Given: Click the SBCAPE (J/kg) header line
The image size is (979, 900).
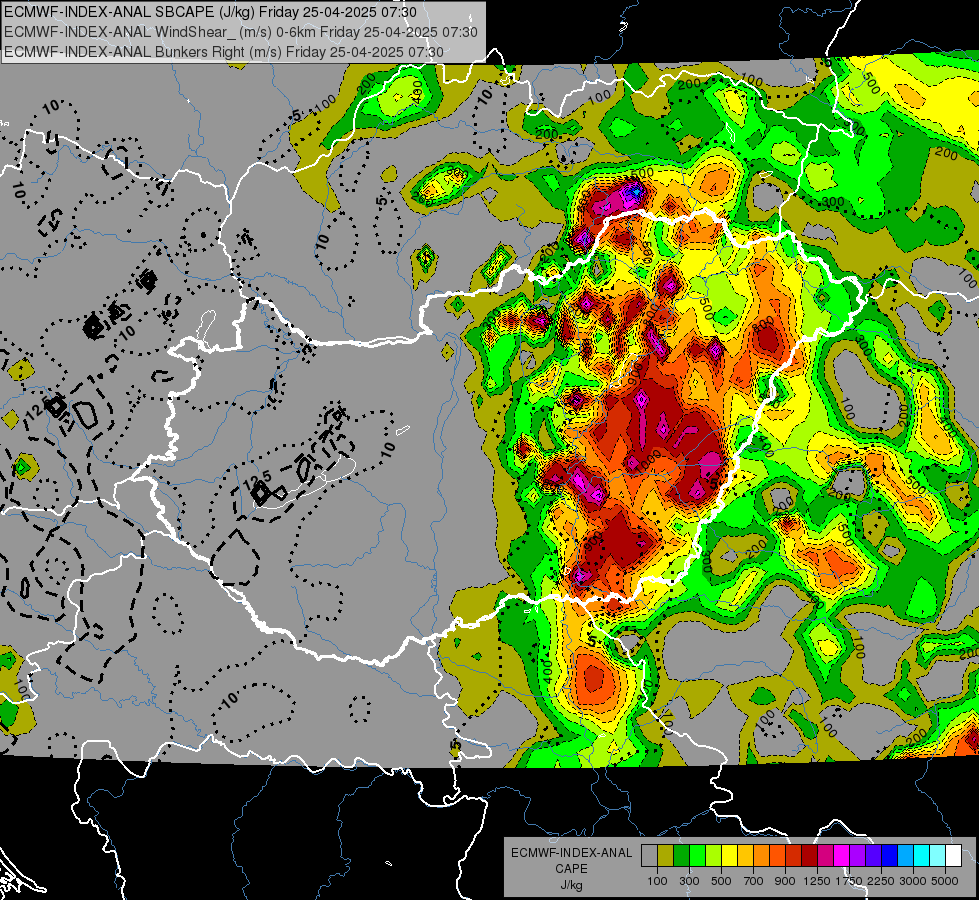Looking at the screenshot, I should click(x=211, y=12).
